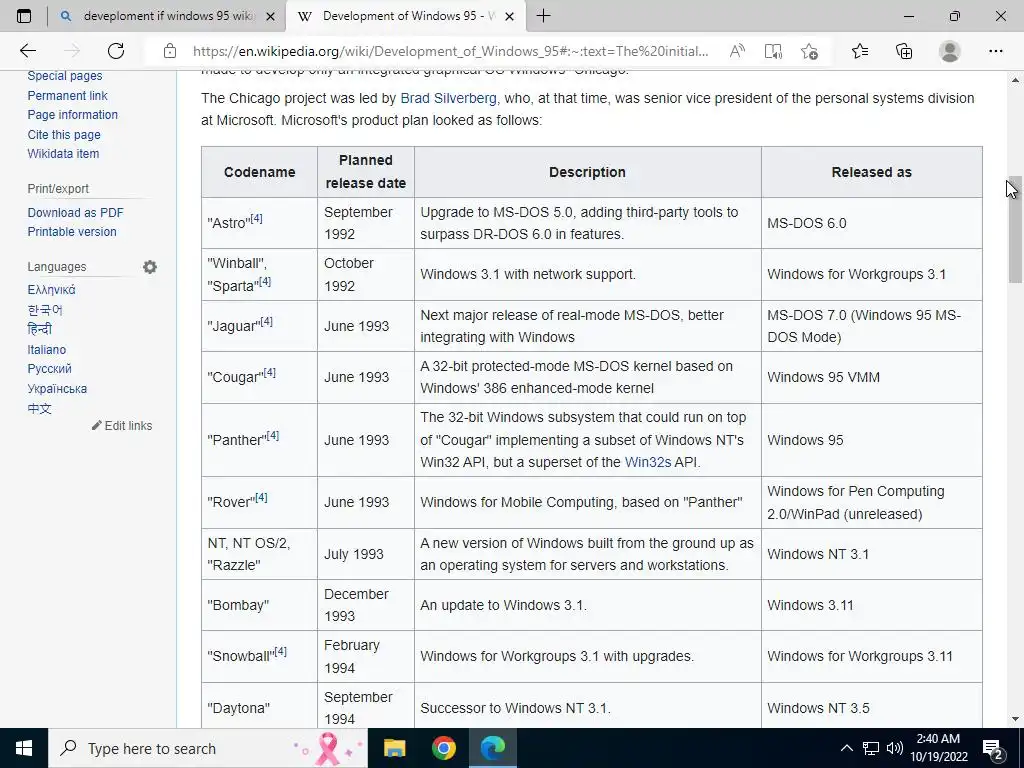Viewport: 1024px width, 768px height.
Task: Click the "Bombay" codename cell
Action: 259,605
